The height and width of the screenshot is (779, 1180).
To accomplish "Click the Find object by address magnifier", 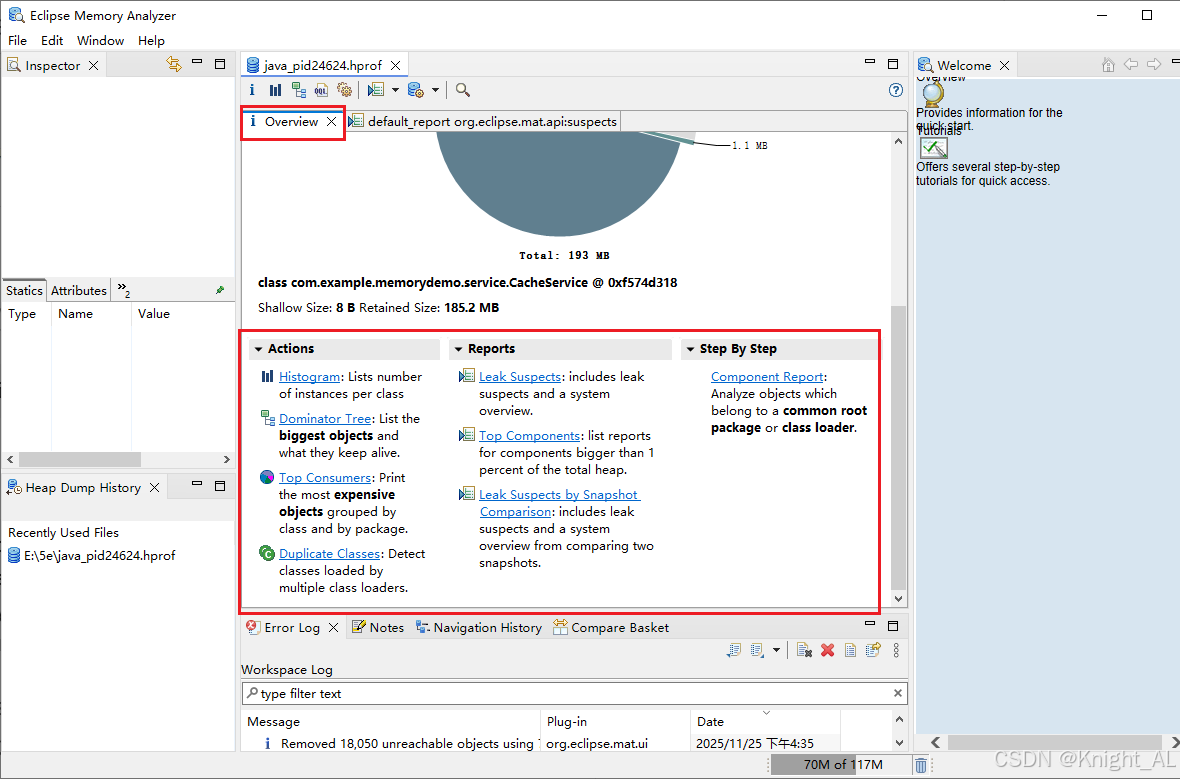I will tap(463, 90).
